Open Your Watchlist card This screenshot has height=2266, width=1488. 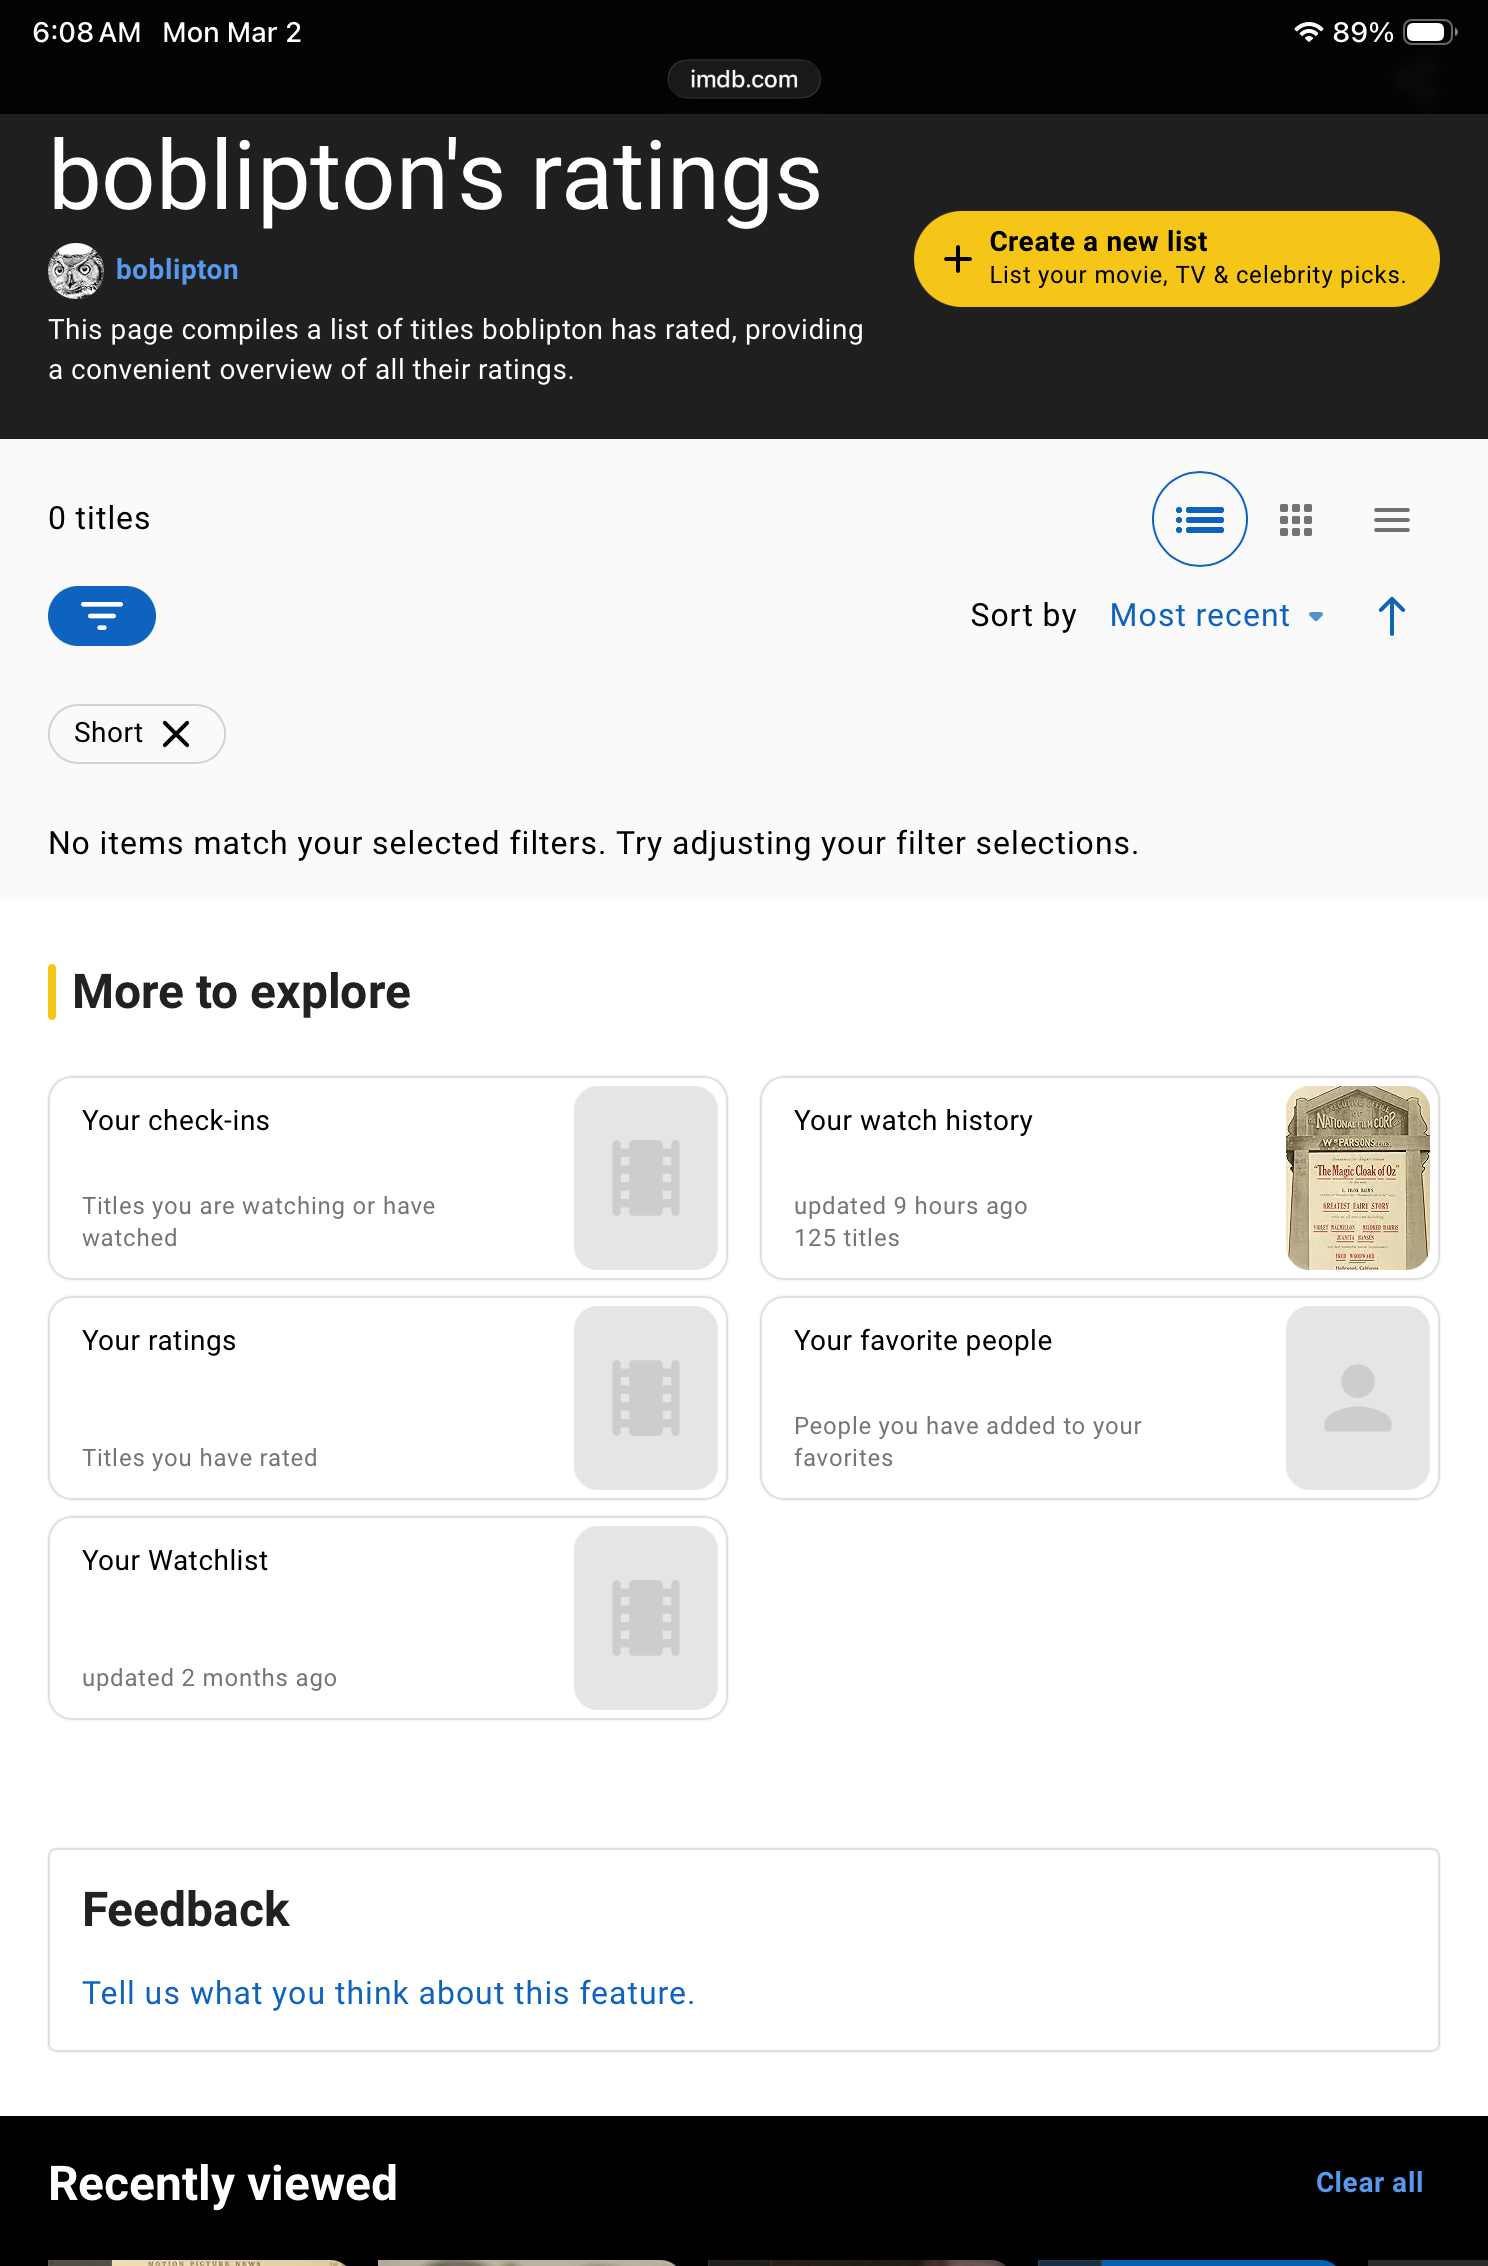pos(300,1618)
